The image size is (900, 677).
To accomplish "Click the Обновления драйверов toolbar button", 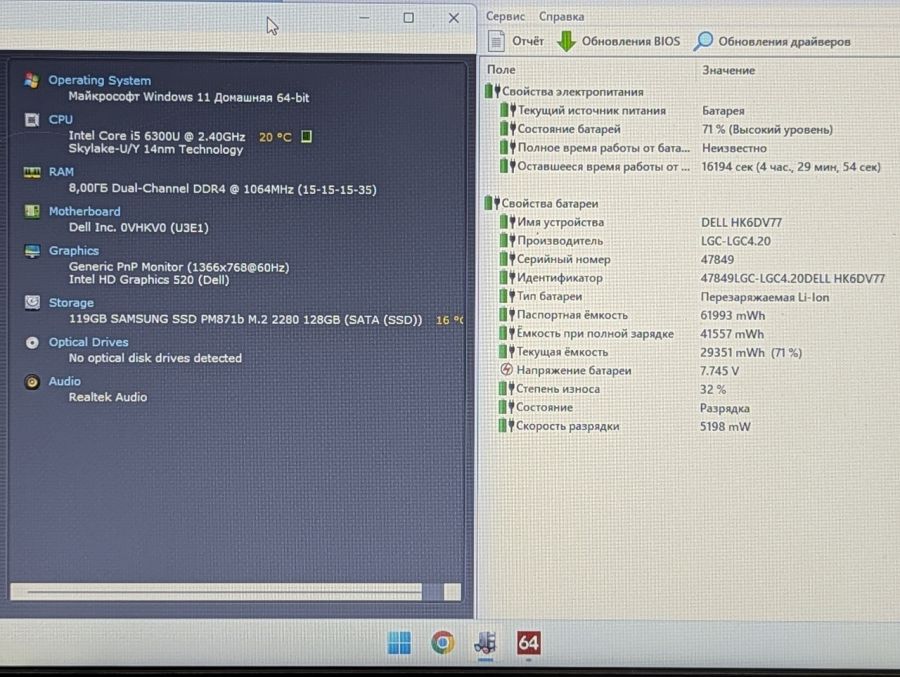I will click(772, 41).
